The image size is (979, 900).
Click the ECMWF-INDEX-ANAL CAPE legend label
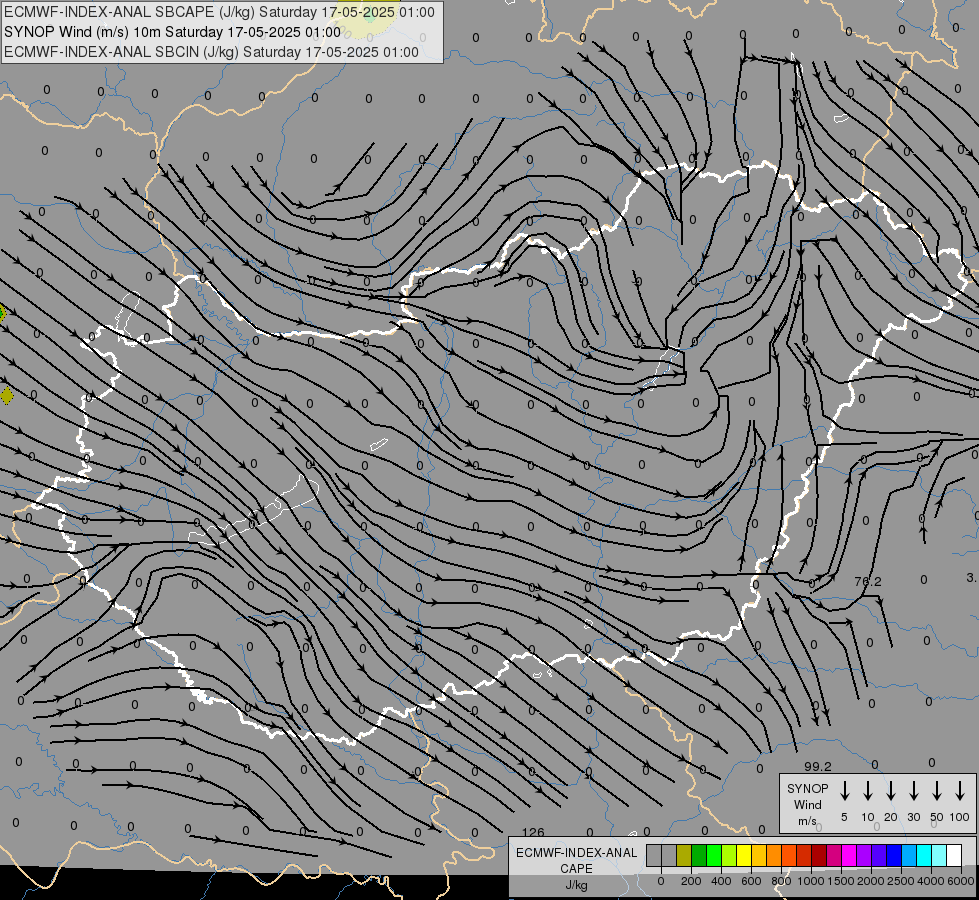576,861
